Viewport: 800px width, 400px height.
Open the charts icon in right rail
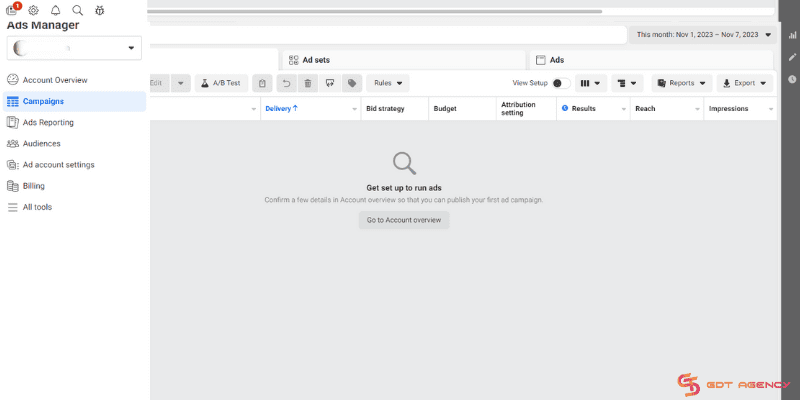[792, 35]
